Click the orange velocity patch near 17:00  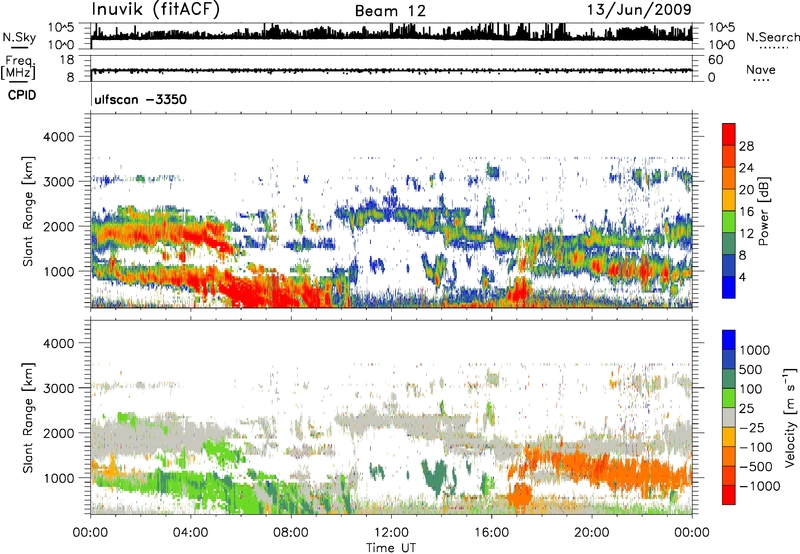[520, 495]
